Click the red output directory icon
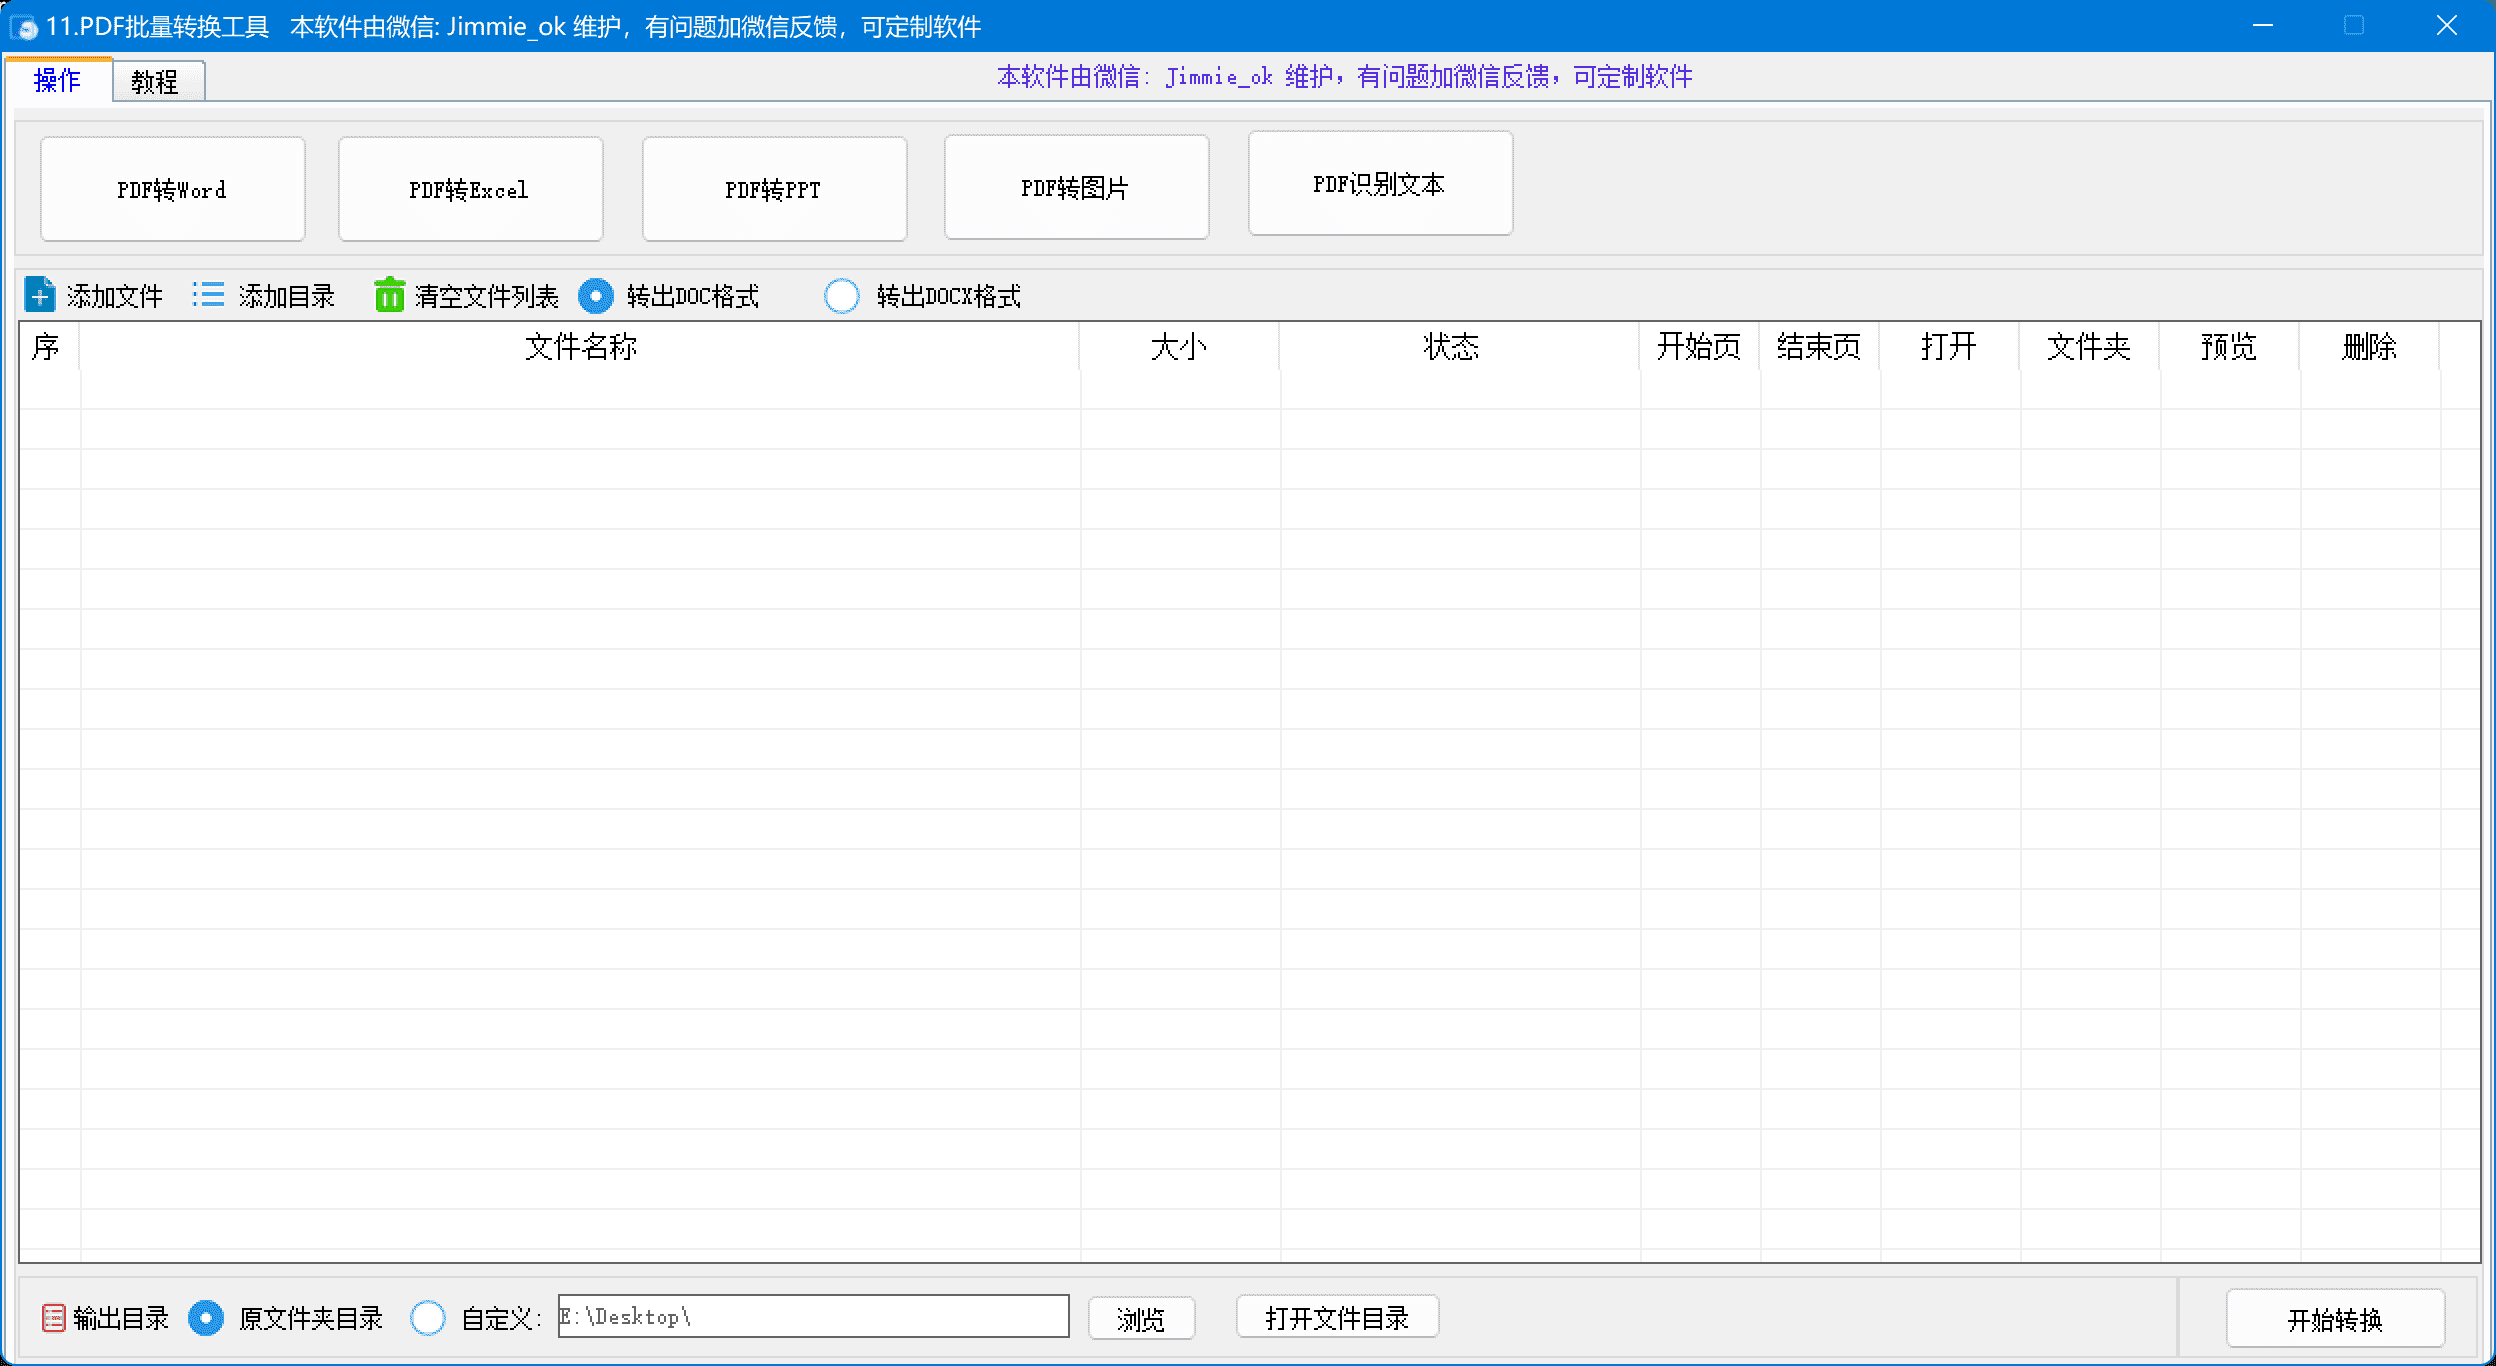Viewport: 2496px width, 1366px height. click(53, 1318)
